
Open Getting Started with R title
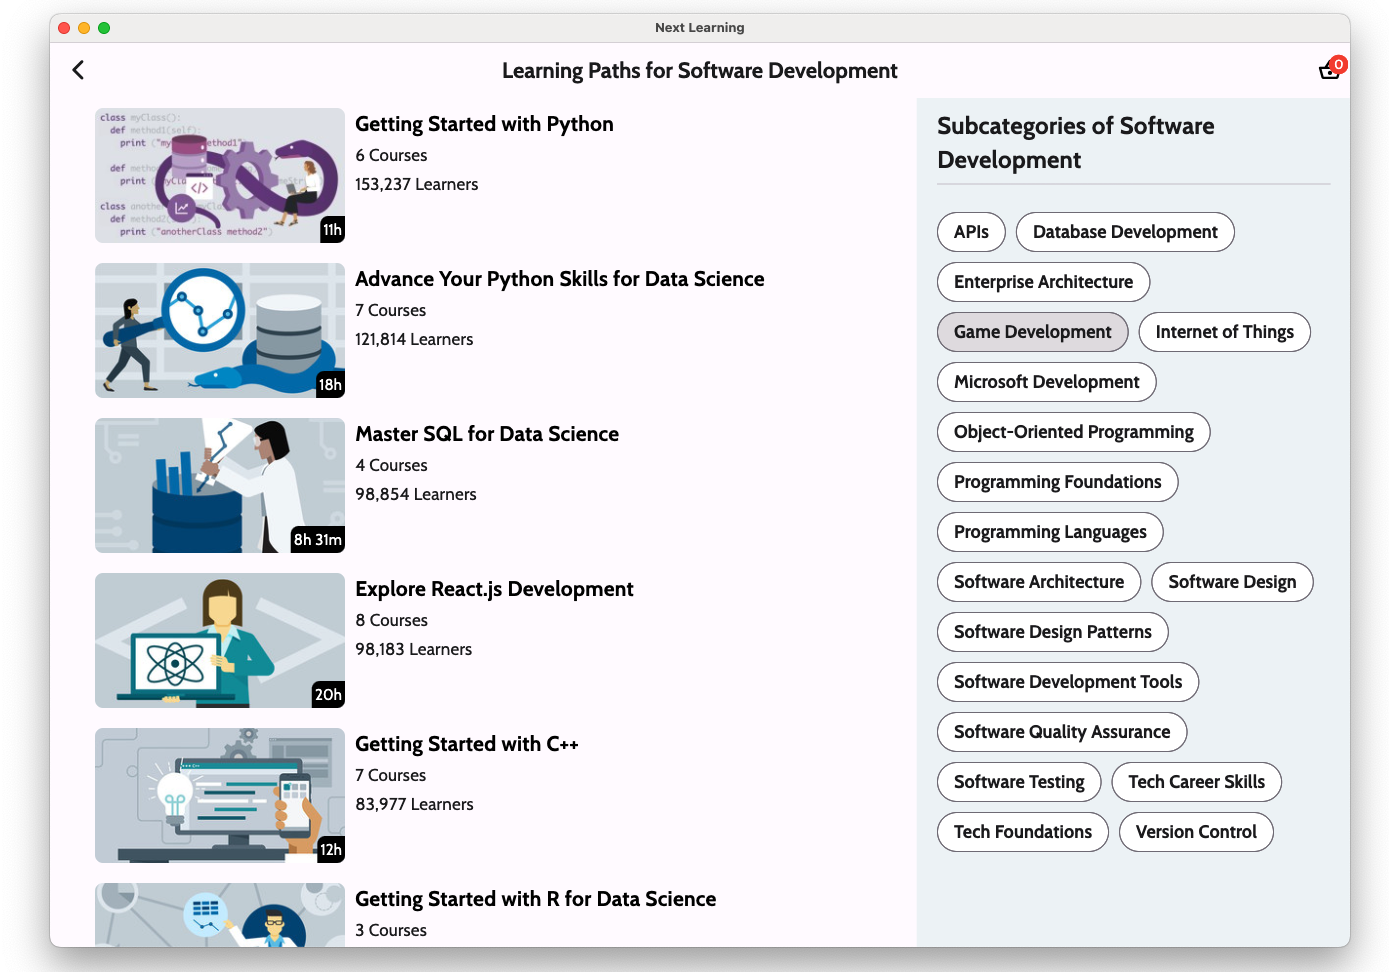(x=535, y=899)
